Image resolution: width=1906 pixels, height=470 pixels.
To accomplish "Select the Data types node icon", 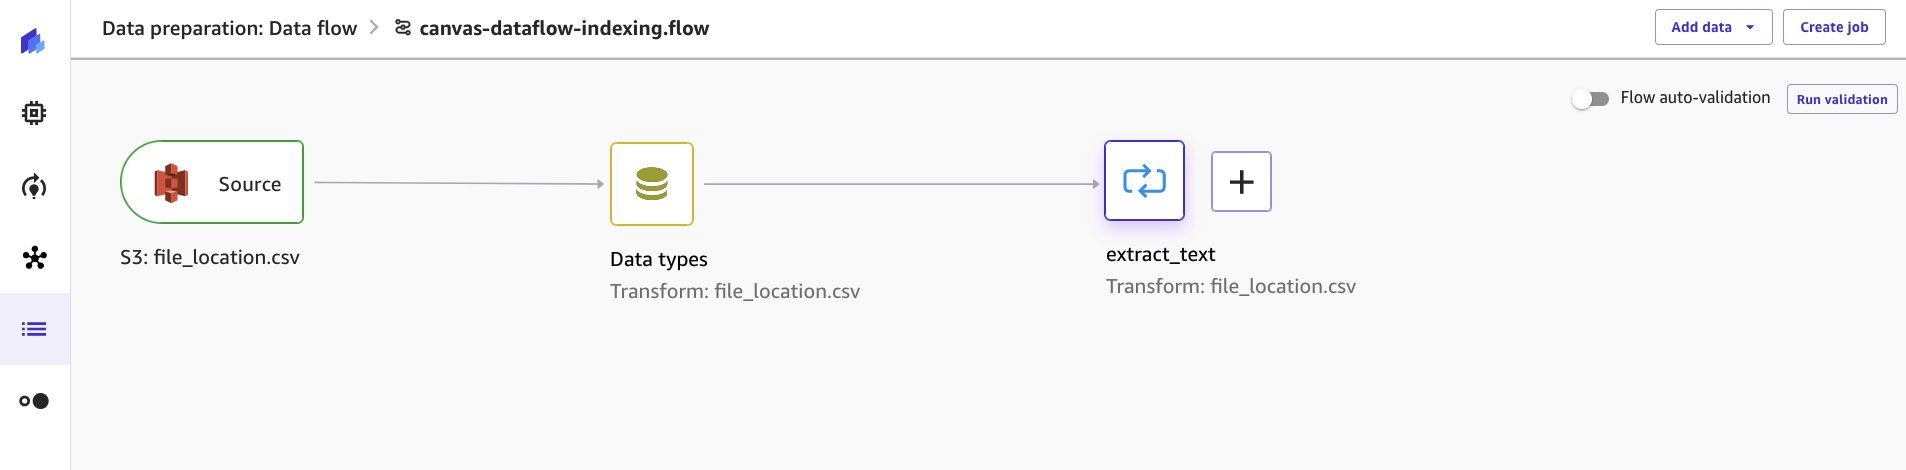I will pyautogui.click(x=652, y=184).
